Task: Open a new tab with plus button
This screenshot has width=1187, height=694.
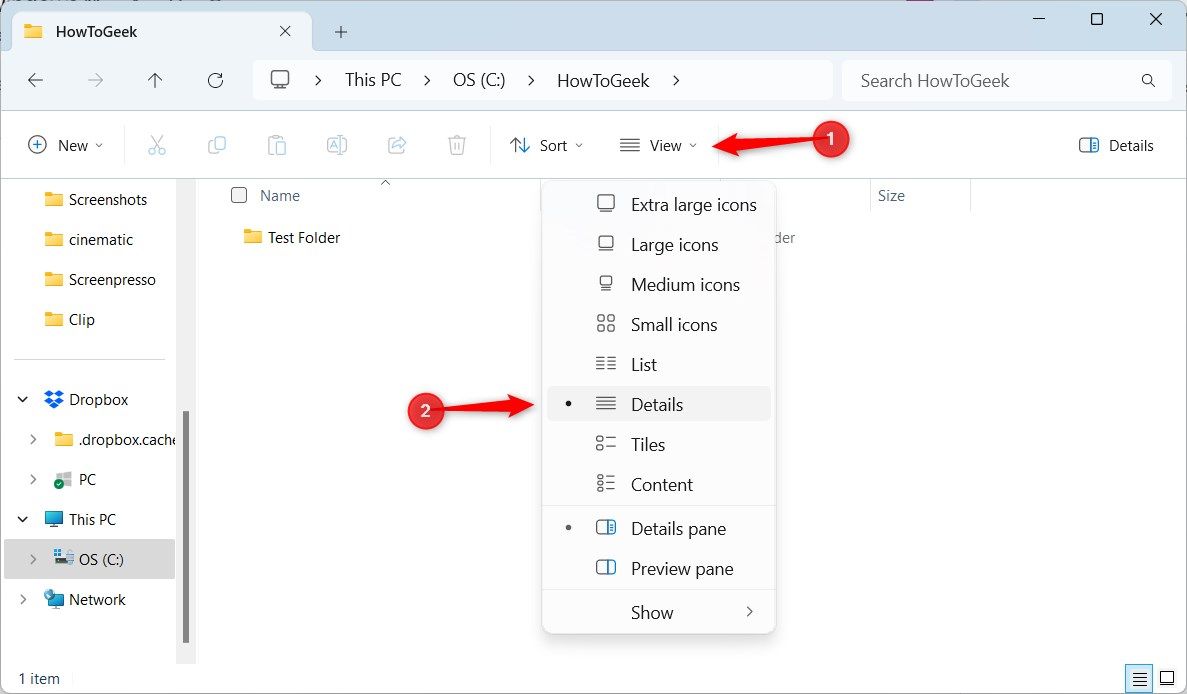Action: (341, 32)
